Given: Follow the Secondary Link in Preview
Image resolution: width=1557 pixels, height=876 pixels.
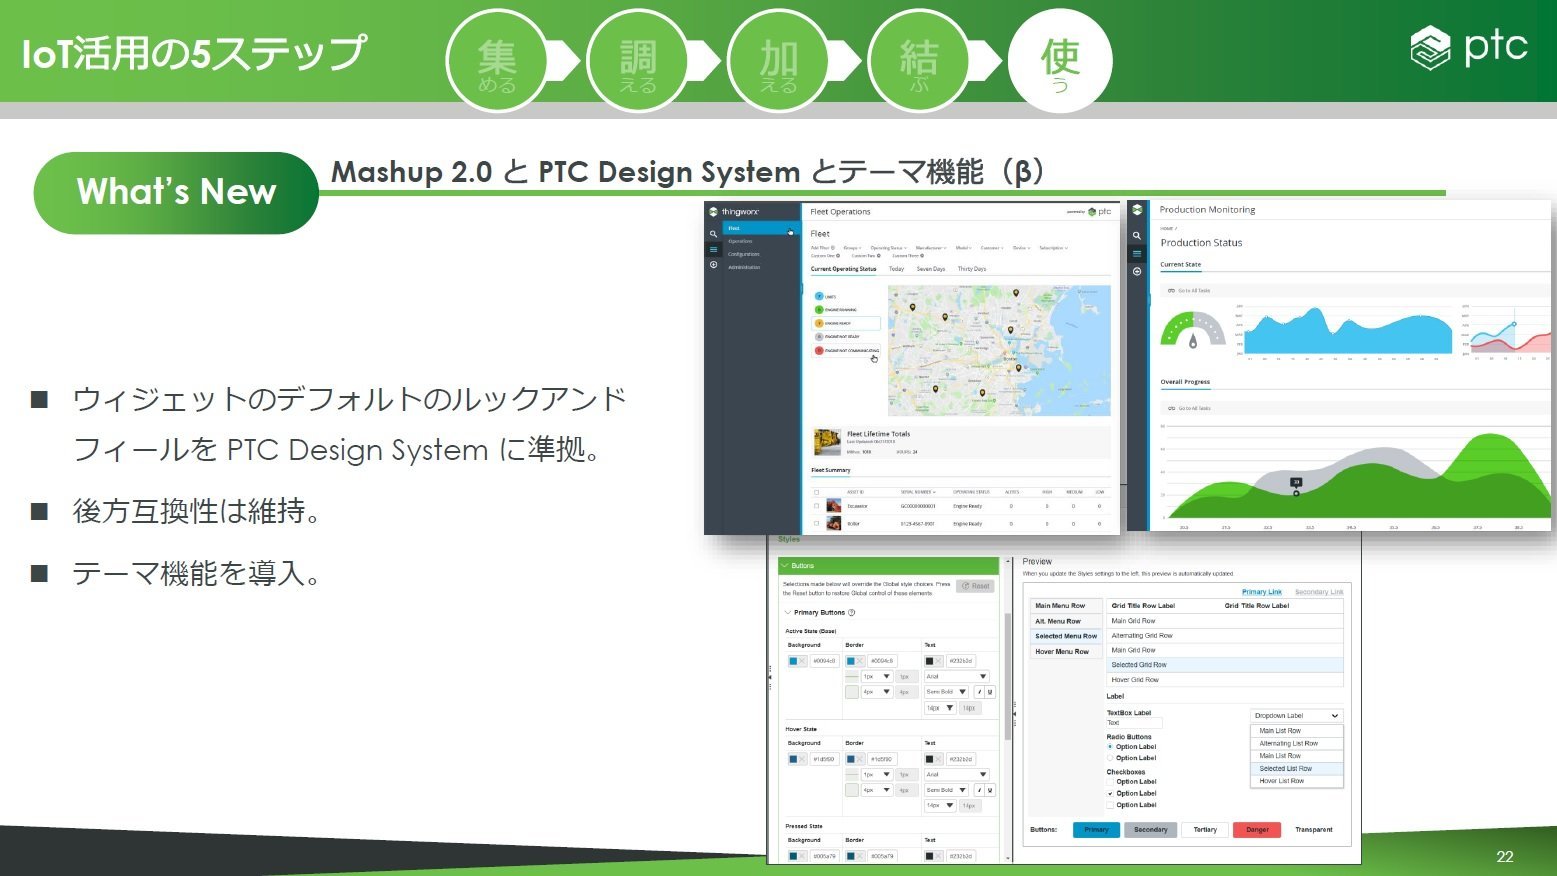Looking at the screenshot, I should point(1319,592).
